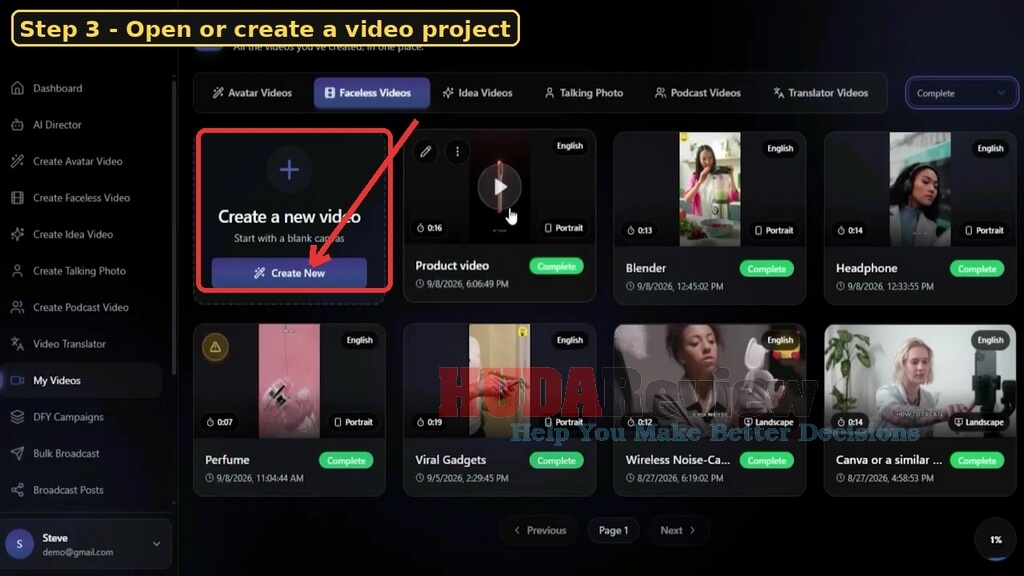This screenshot has width=1024, height=576.
Task: Expand the Steve account menu chevron
Action: [156, 544]
